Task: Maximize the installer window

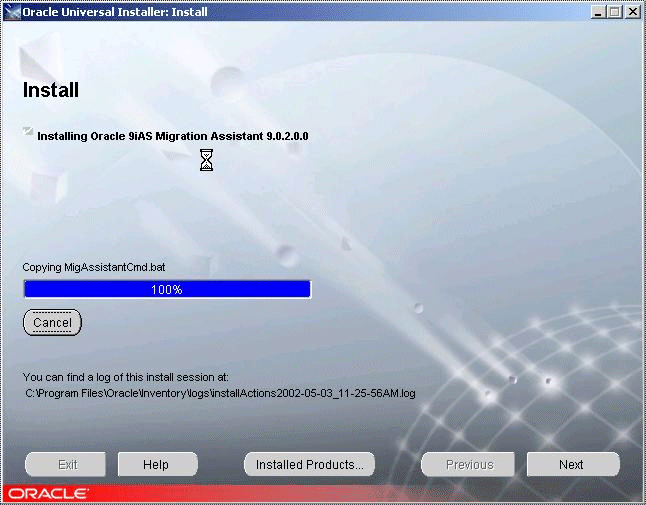Action: (x=614, y=12)
